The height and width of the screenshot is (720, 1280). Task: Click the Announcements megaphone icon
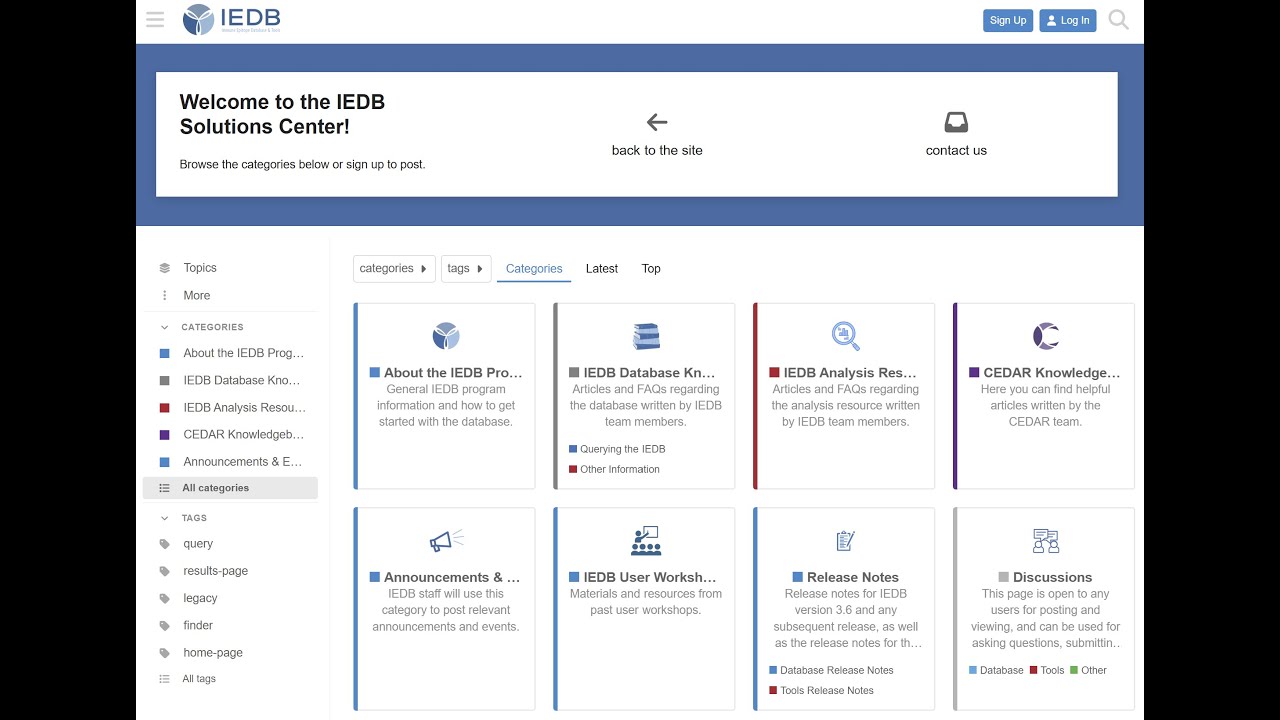(x=446, y=541)
